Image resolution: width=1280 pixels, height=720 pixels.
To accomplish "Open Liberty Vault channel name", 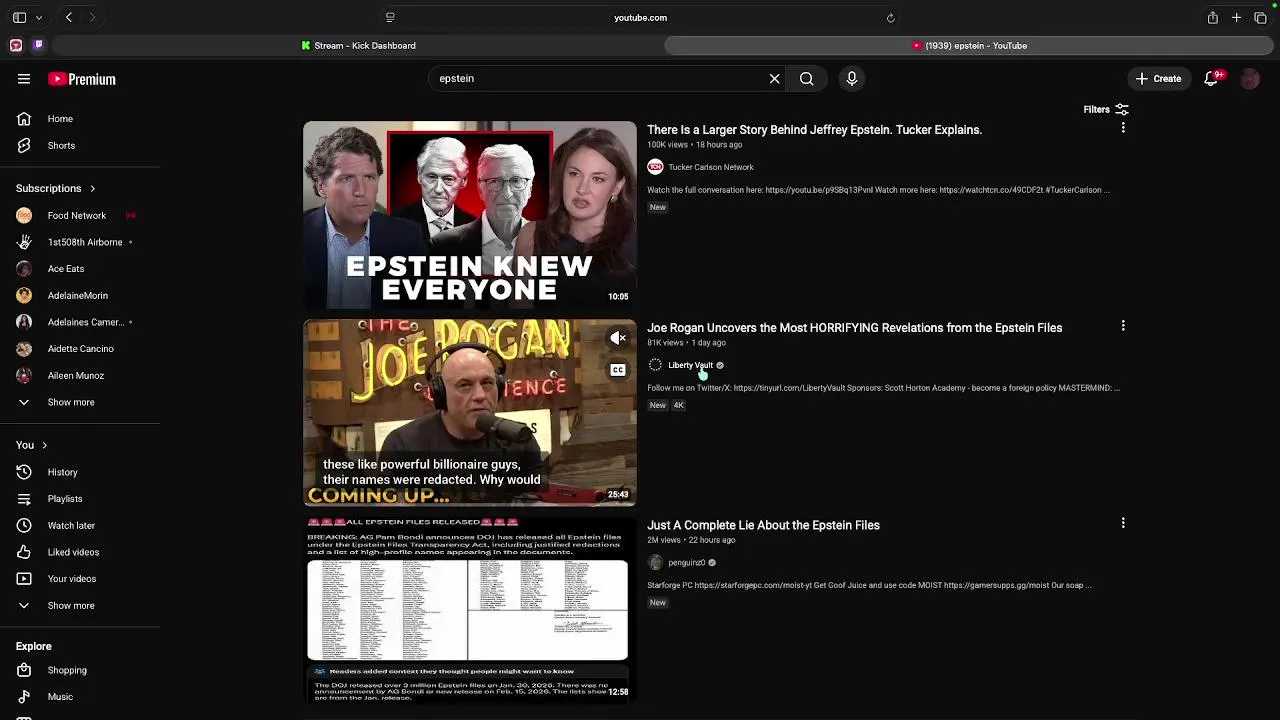I will [691, 365].
